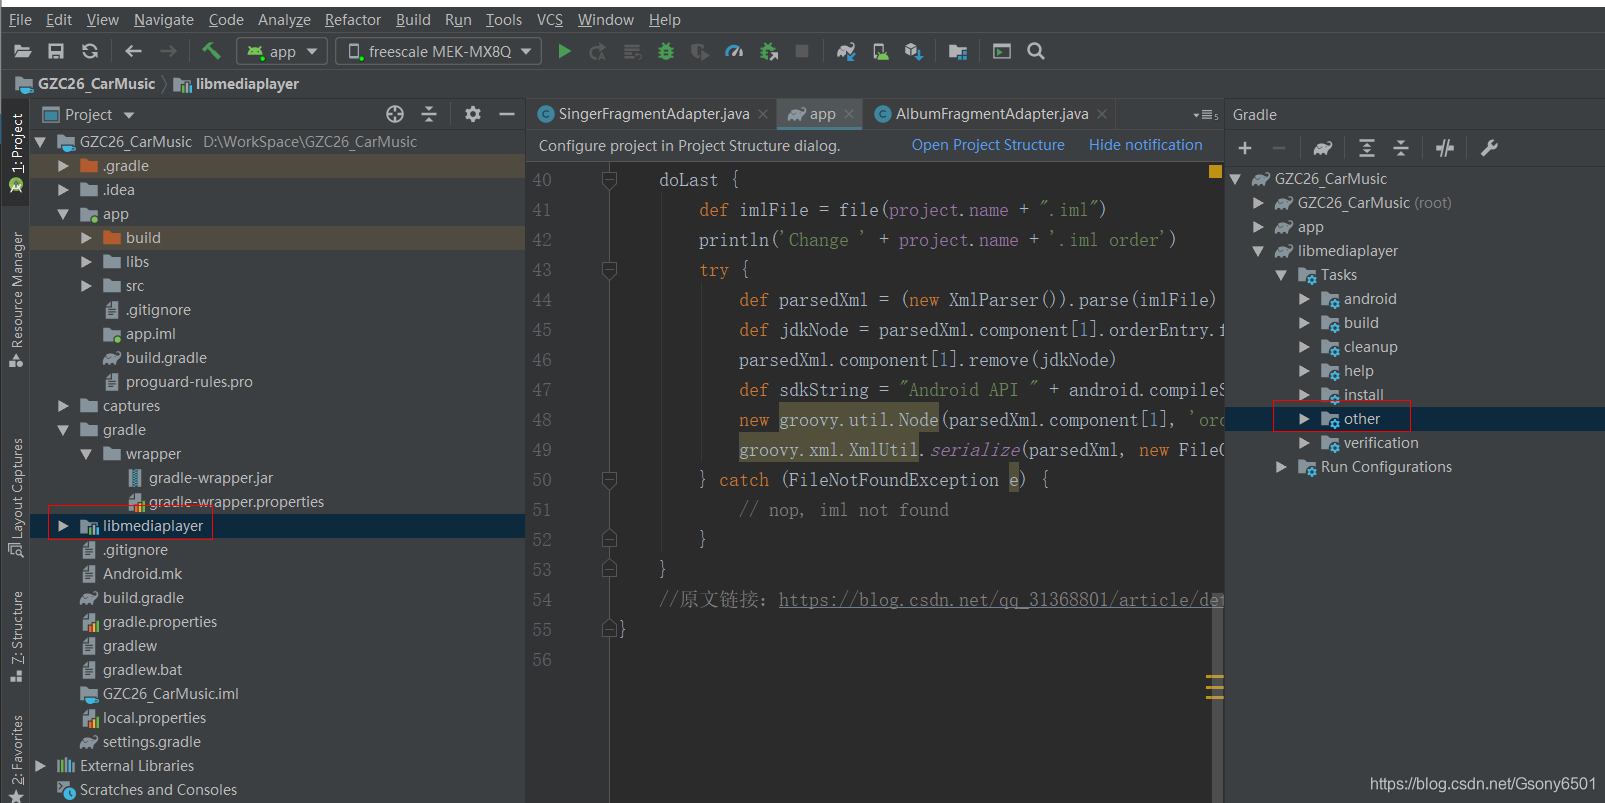Click the Save All toolbar icon
The height and width of the screenshot is (803, 1605).
pos(56,51)
